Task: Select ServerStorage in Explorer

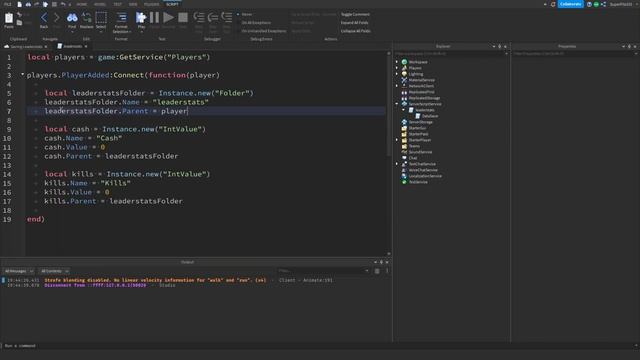Action: point(420,122)
